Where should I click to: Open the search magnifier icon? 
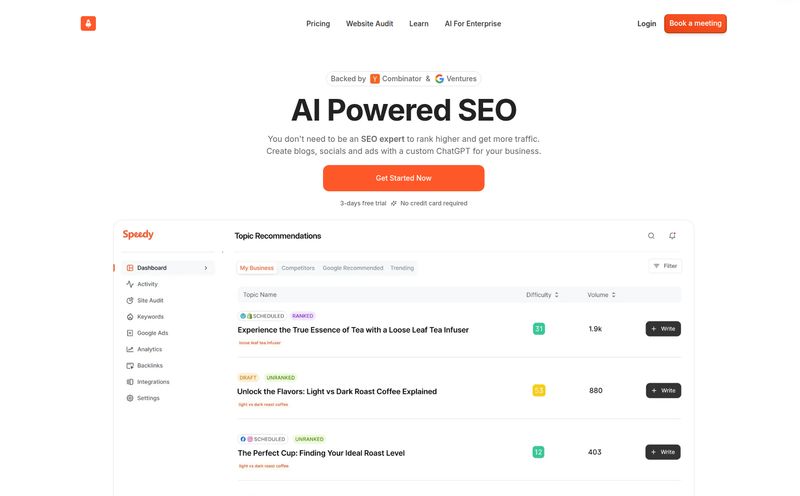click(651, 236)
